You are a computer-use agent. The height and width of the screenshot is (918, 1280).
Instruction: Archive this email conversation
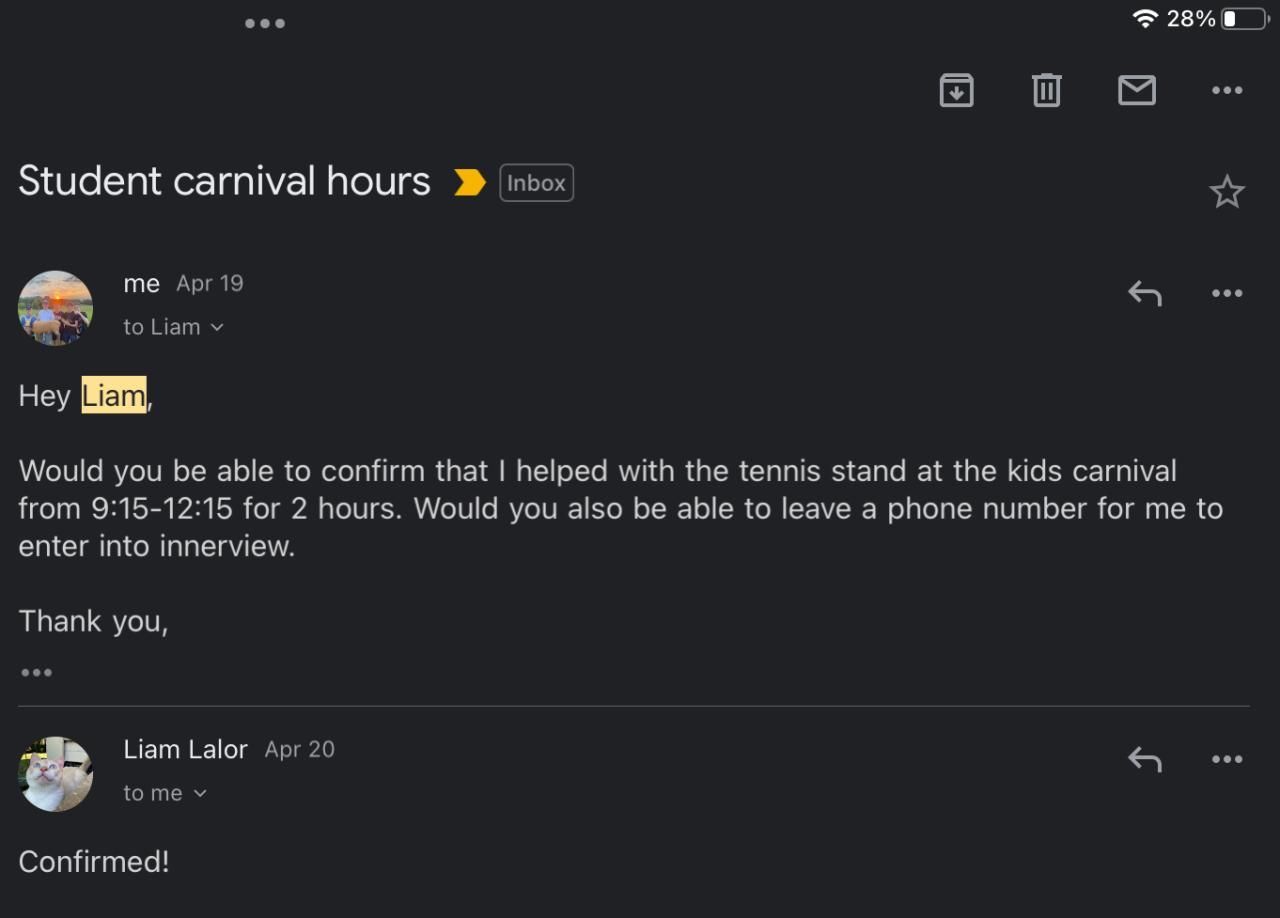[956, 90]
